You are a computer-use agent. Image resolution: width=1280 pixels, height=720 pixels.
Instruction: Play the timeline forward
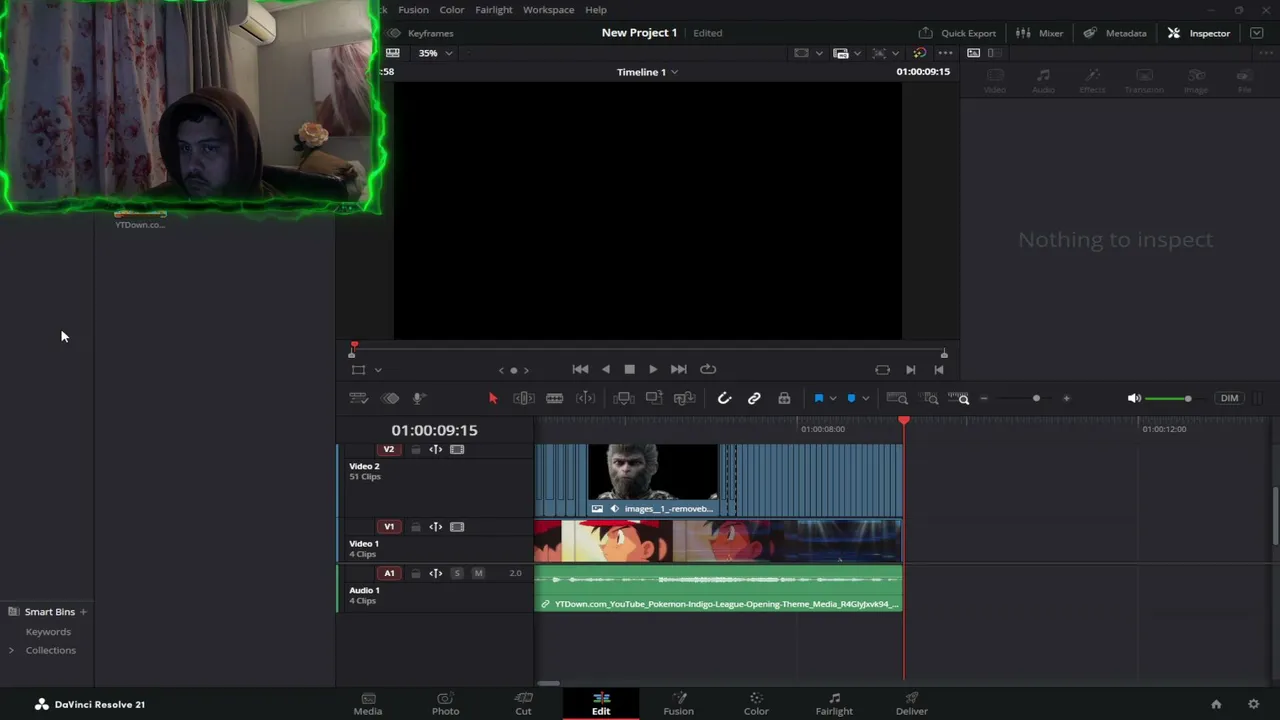click(653, 369)
